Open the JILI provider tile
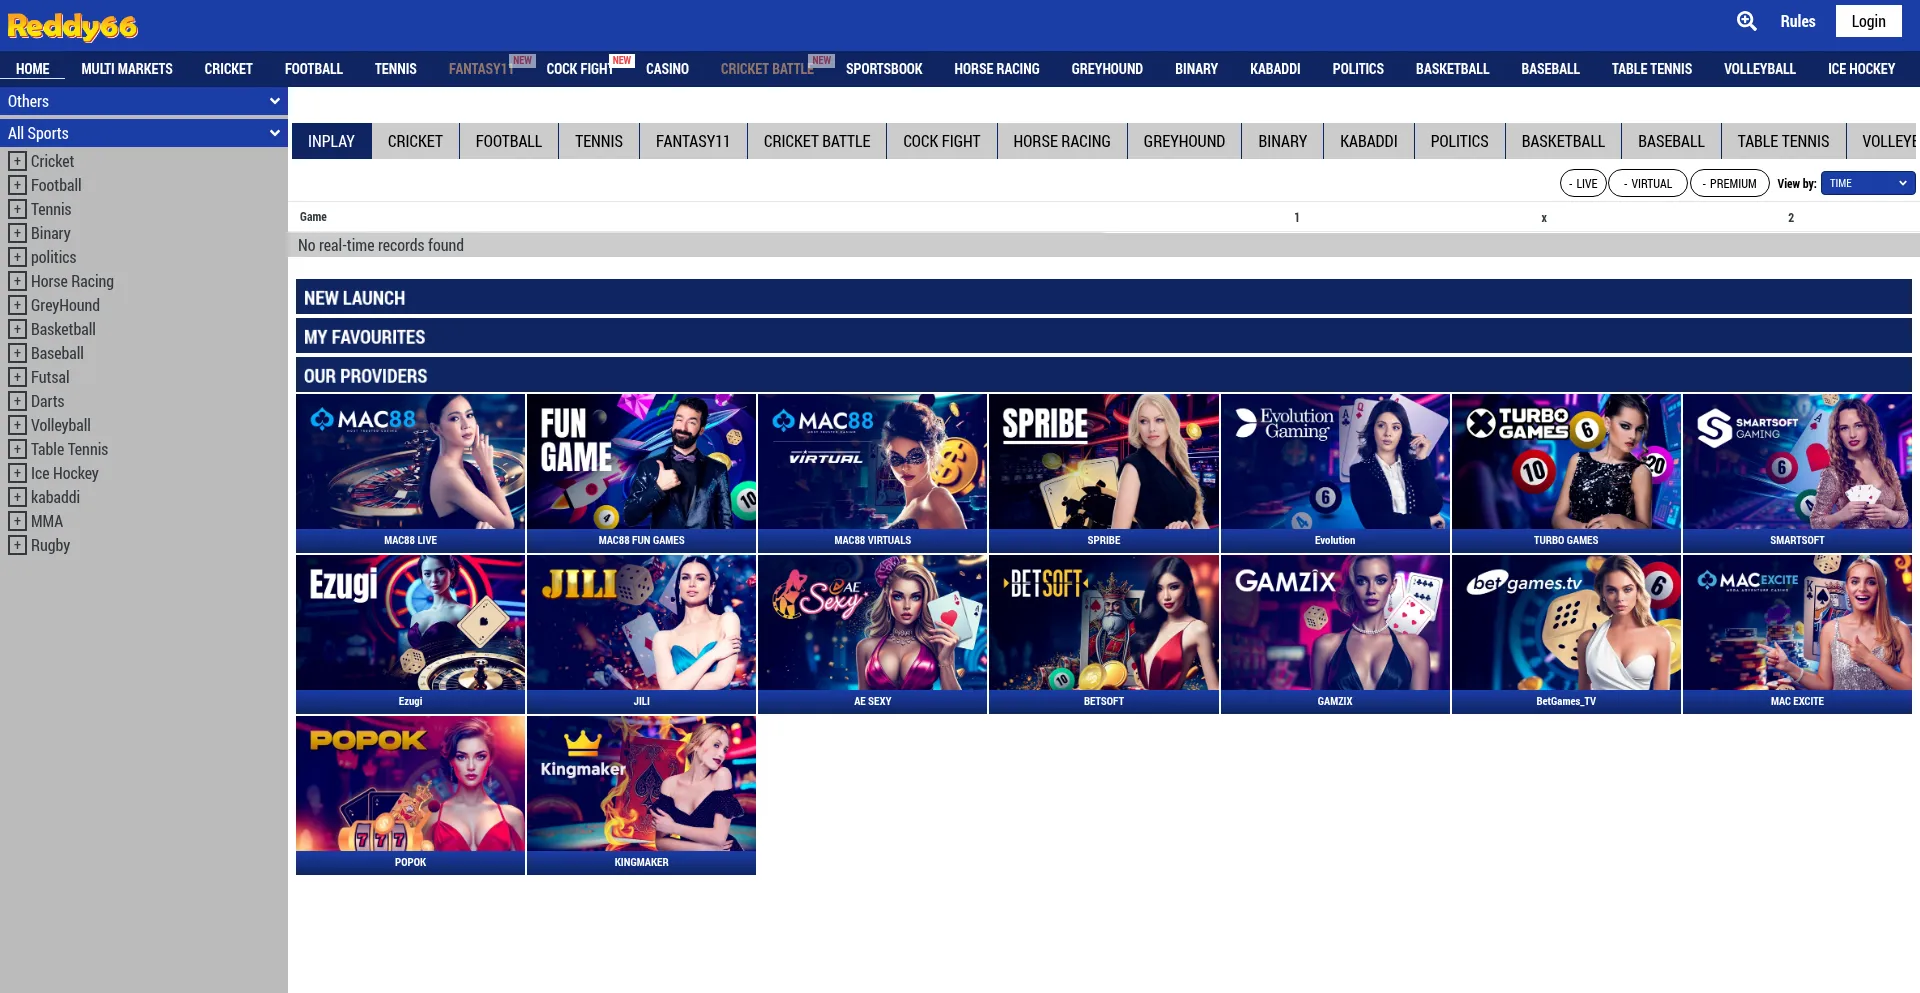The width and height of the screenshot is (1920, 993). coord(641,634)
